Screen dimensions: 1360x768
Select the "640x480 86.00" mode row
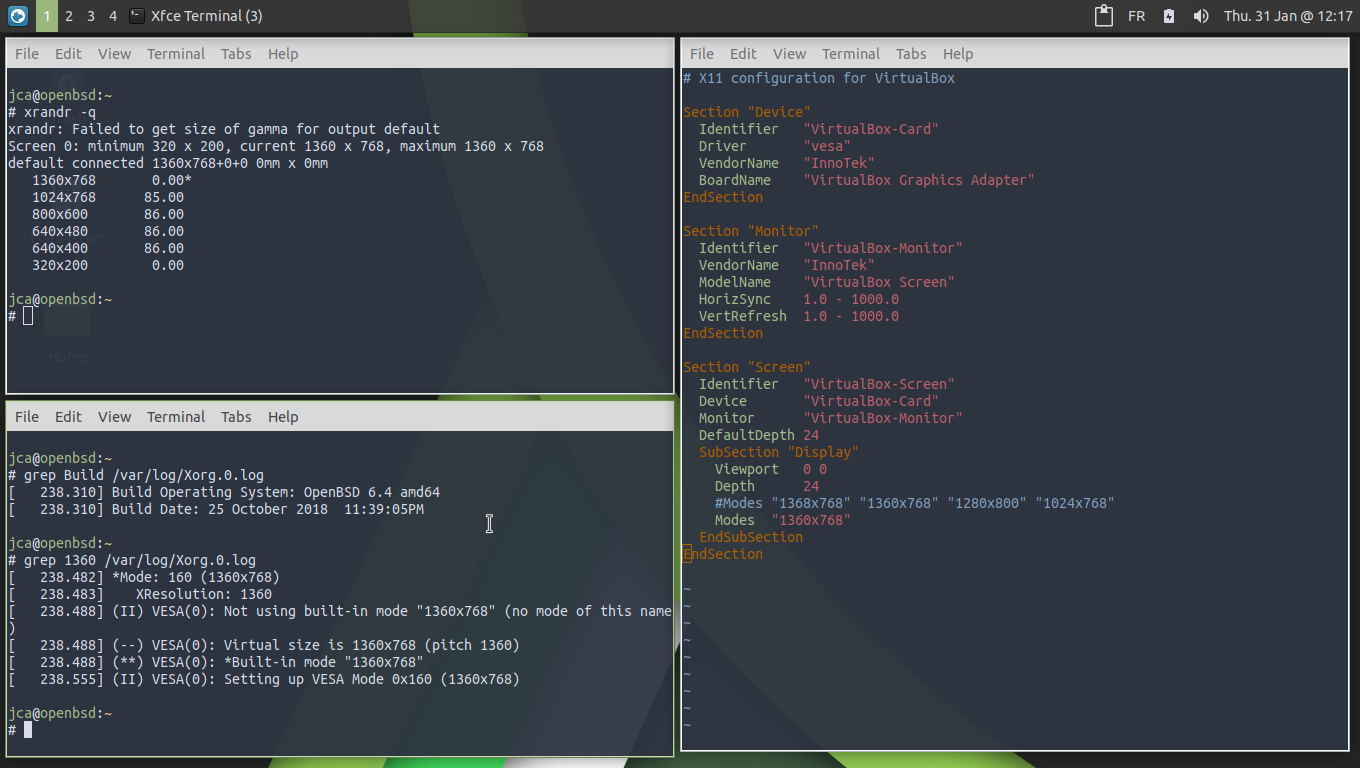coord(108,231)
